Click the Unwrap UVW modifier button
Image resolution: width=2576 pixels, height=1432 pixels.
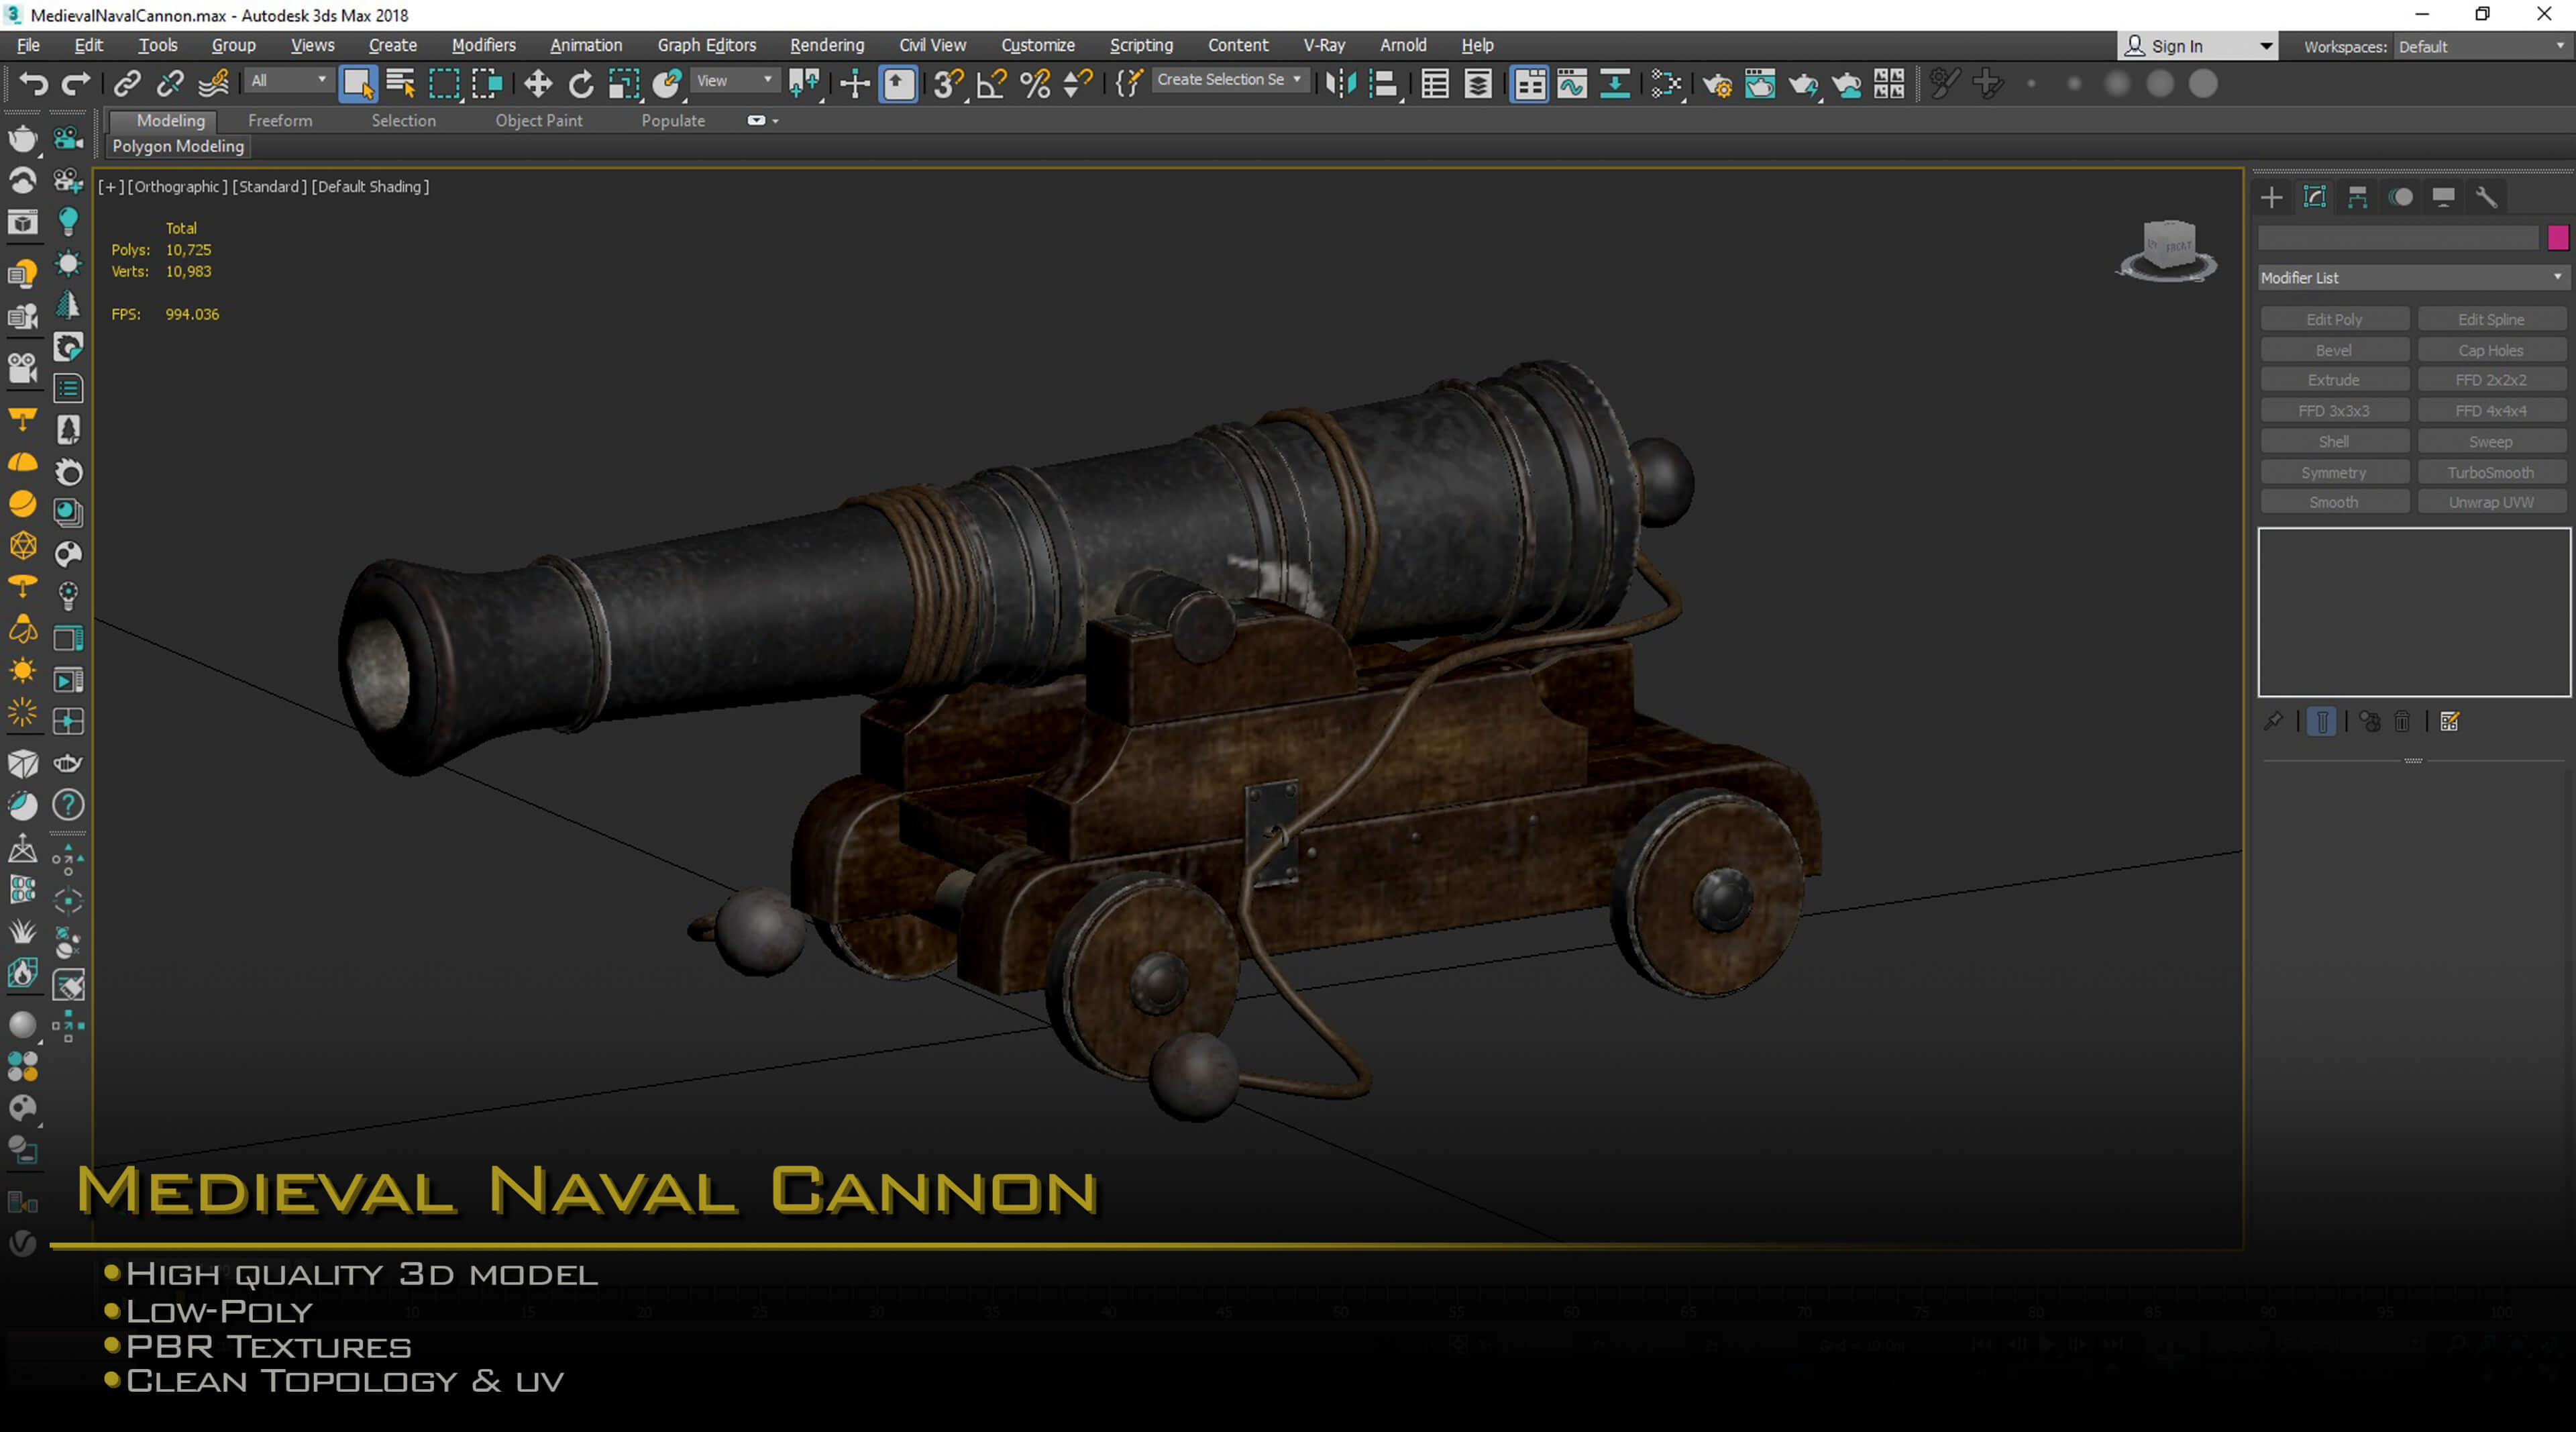point(2490,502)
